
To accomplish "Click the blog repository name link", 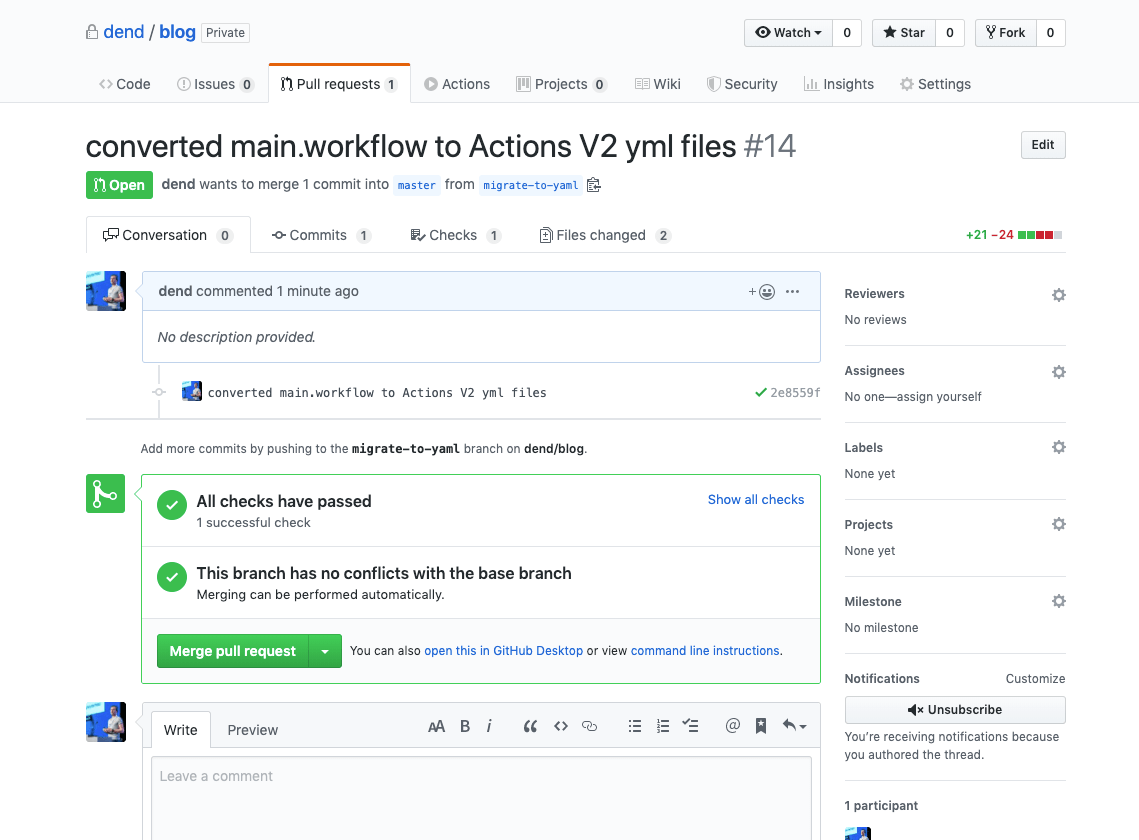I will [x=177, y=32].
